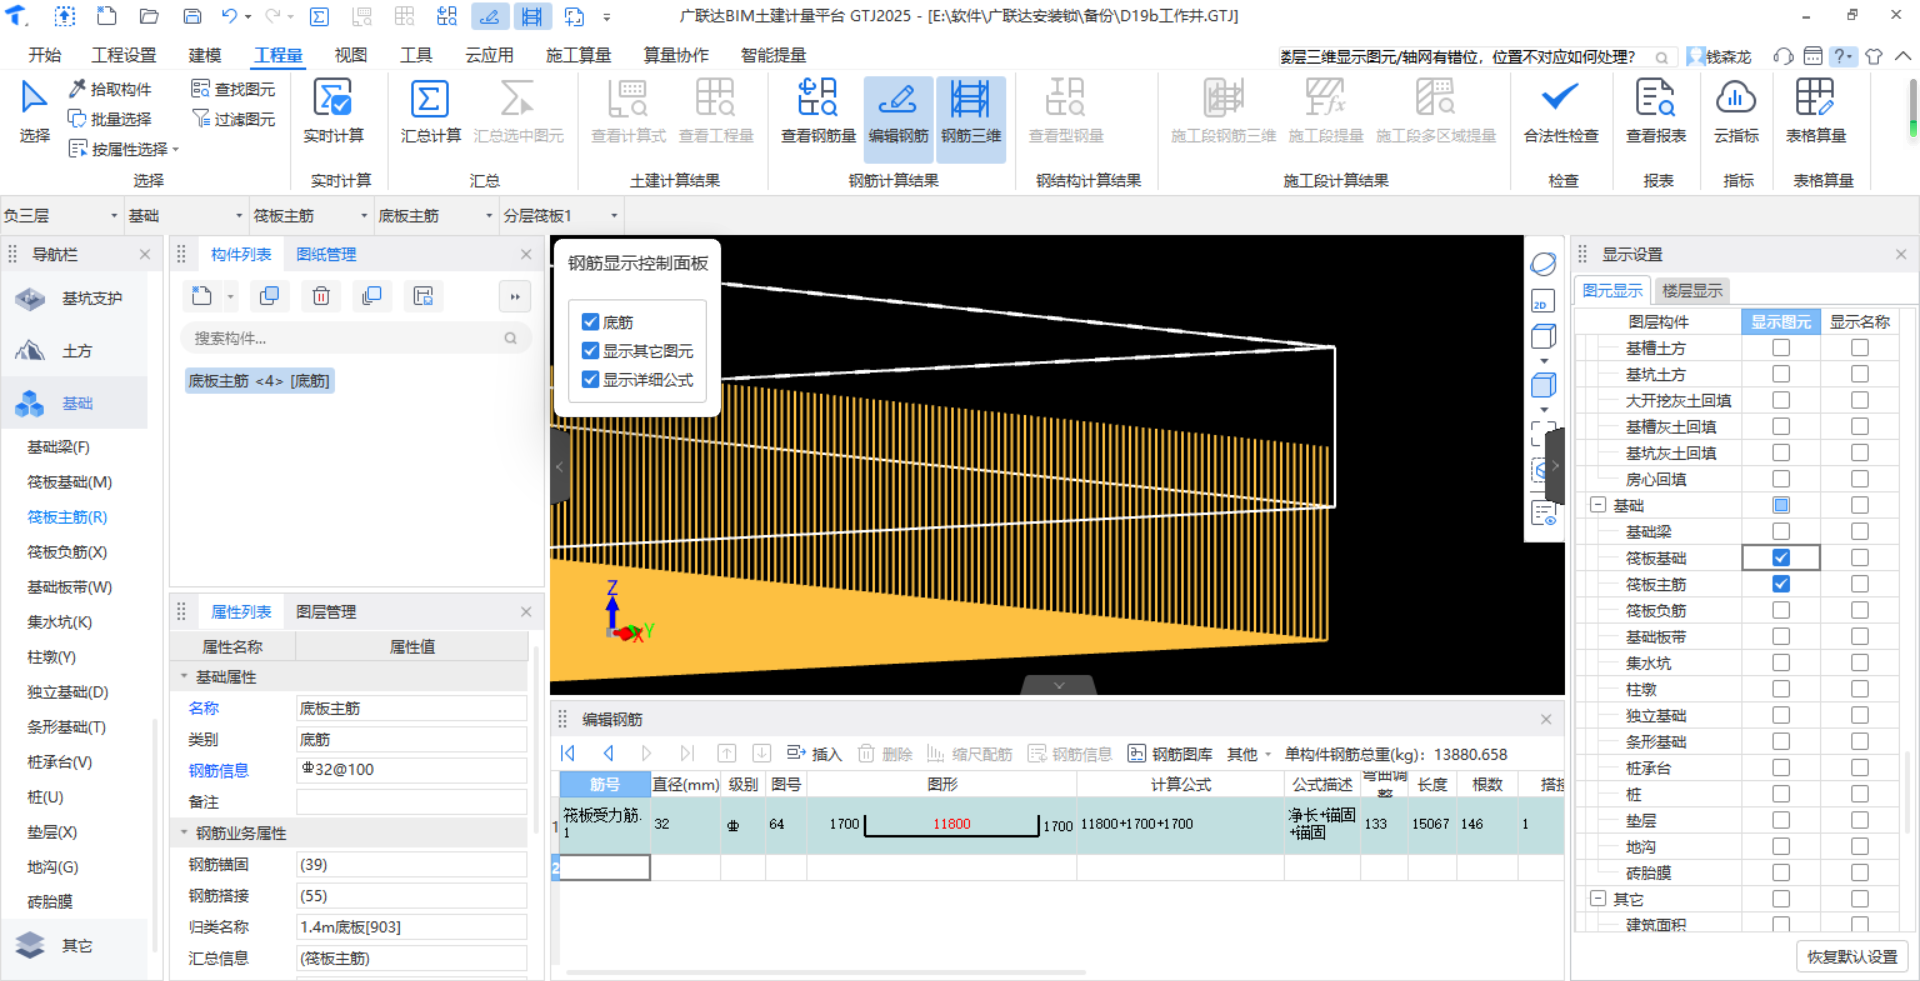Open the 视图 ribbon tab
1920x981 pixels.
(351, 55)
